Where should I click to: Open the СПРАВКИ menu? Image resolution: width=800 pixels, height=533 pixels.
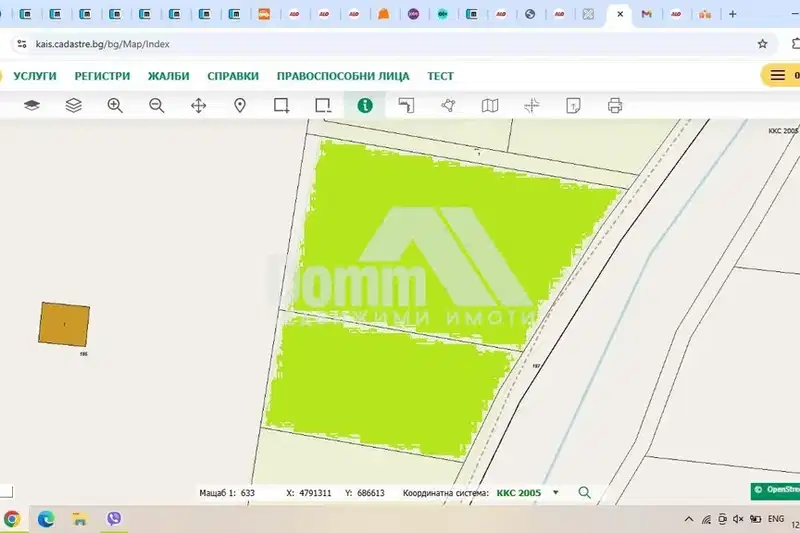pyautogui.click(x=233, y=76)
